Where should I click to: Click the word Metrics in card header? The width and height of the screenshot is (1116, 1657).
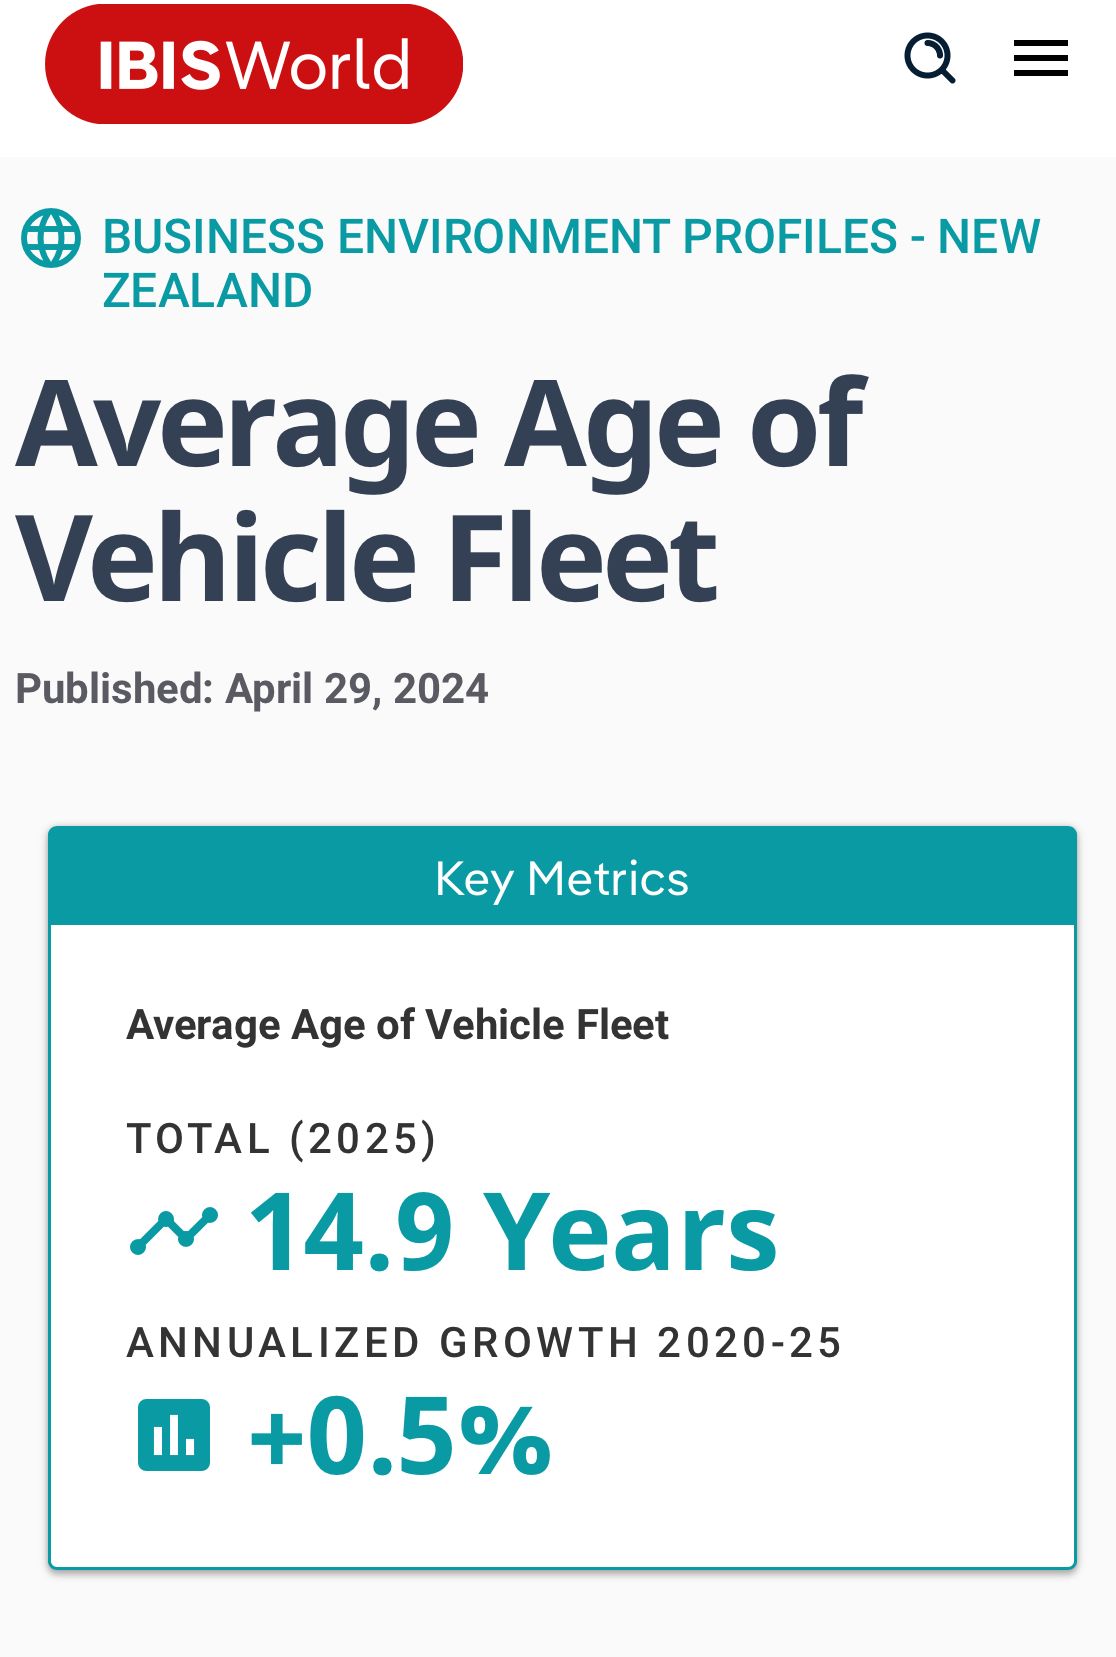pos(607,878)
